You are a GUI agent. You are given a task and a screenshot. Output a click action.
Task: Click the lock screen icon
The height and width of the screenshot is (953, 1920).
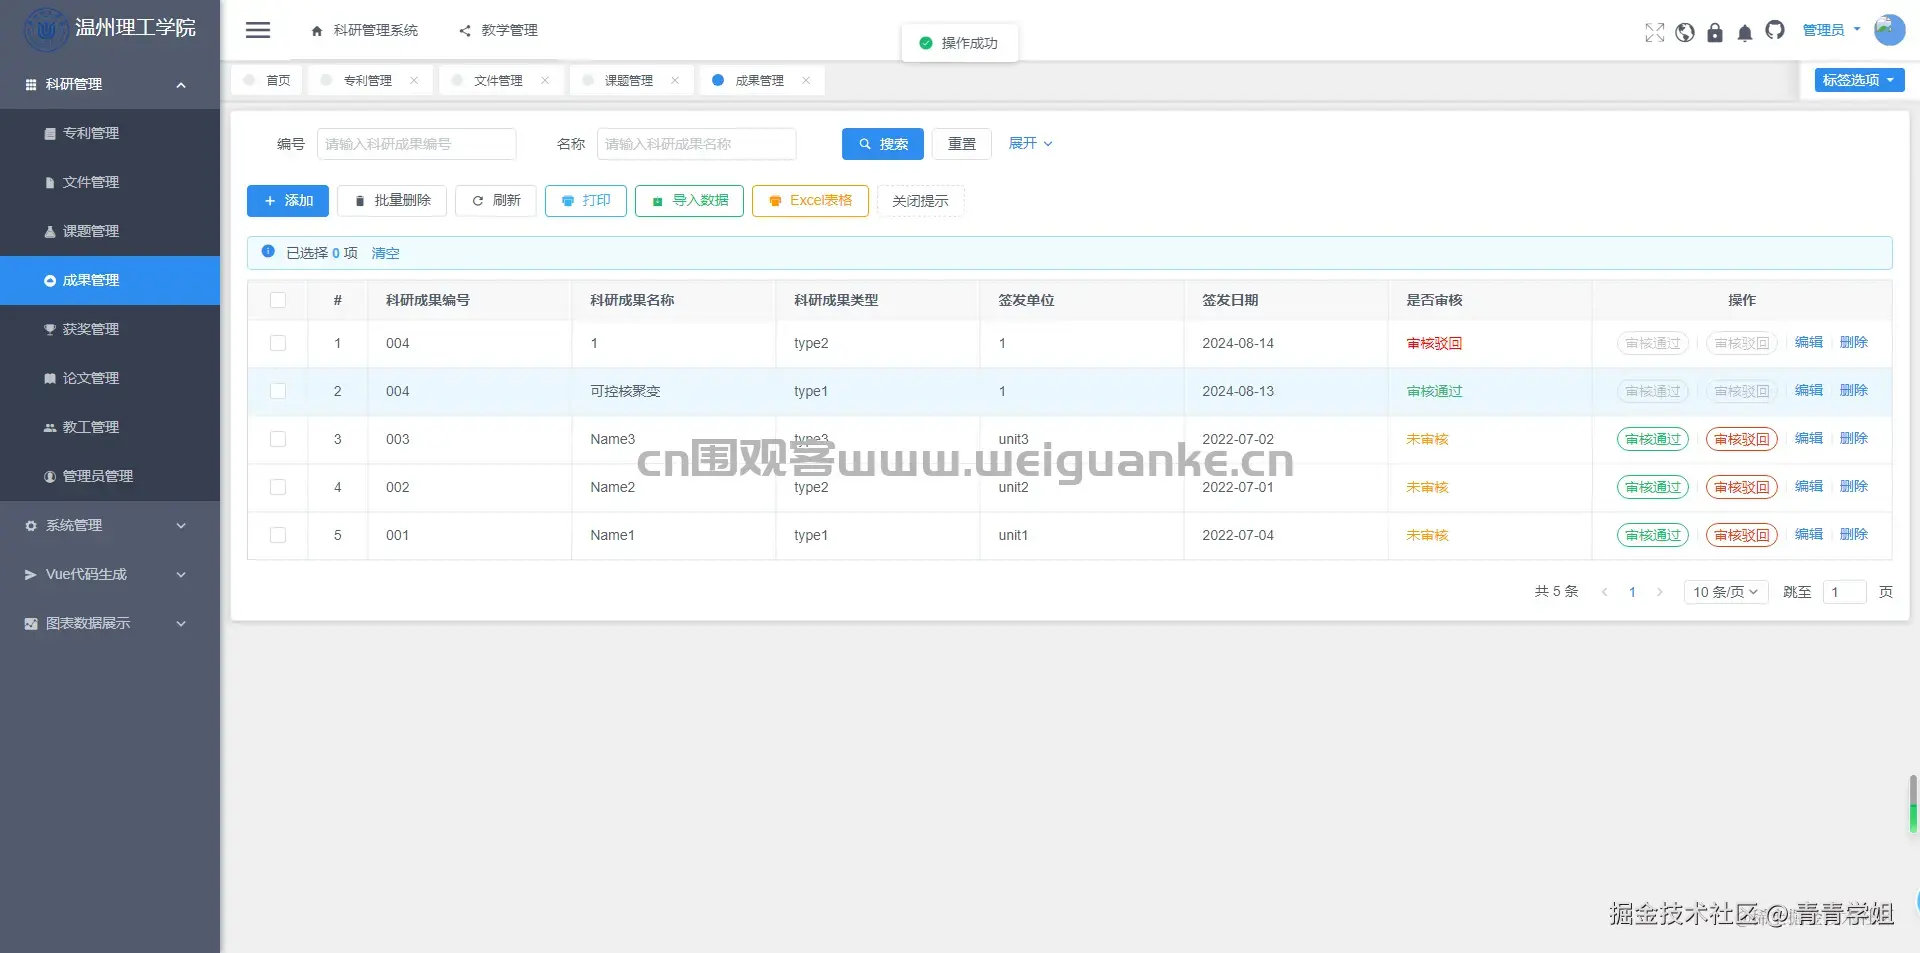coord(1715,32)
